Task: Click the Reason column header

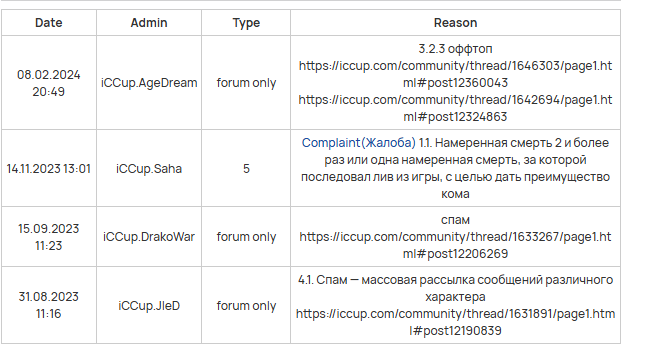Action: (x=455, y=23)
